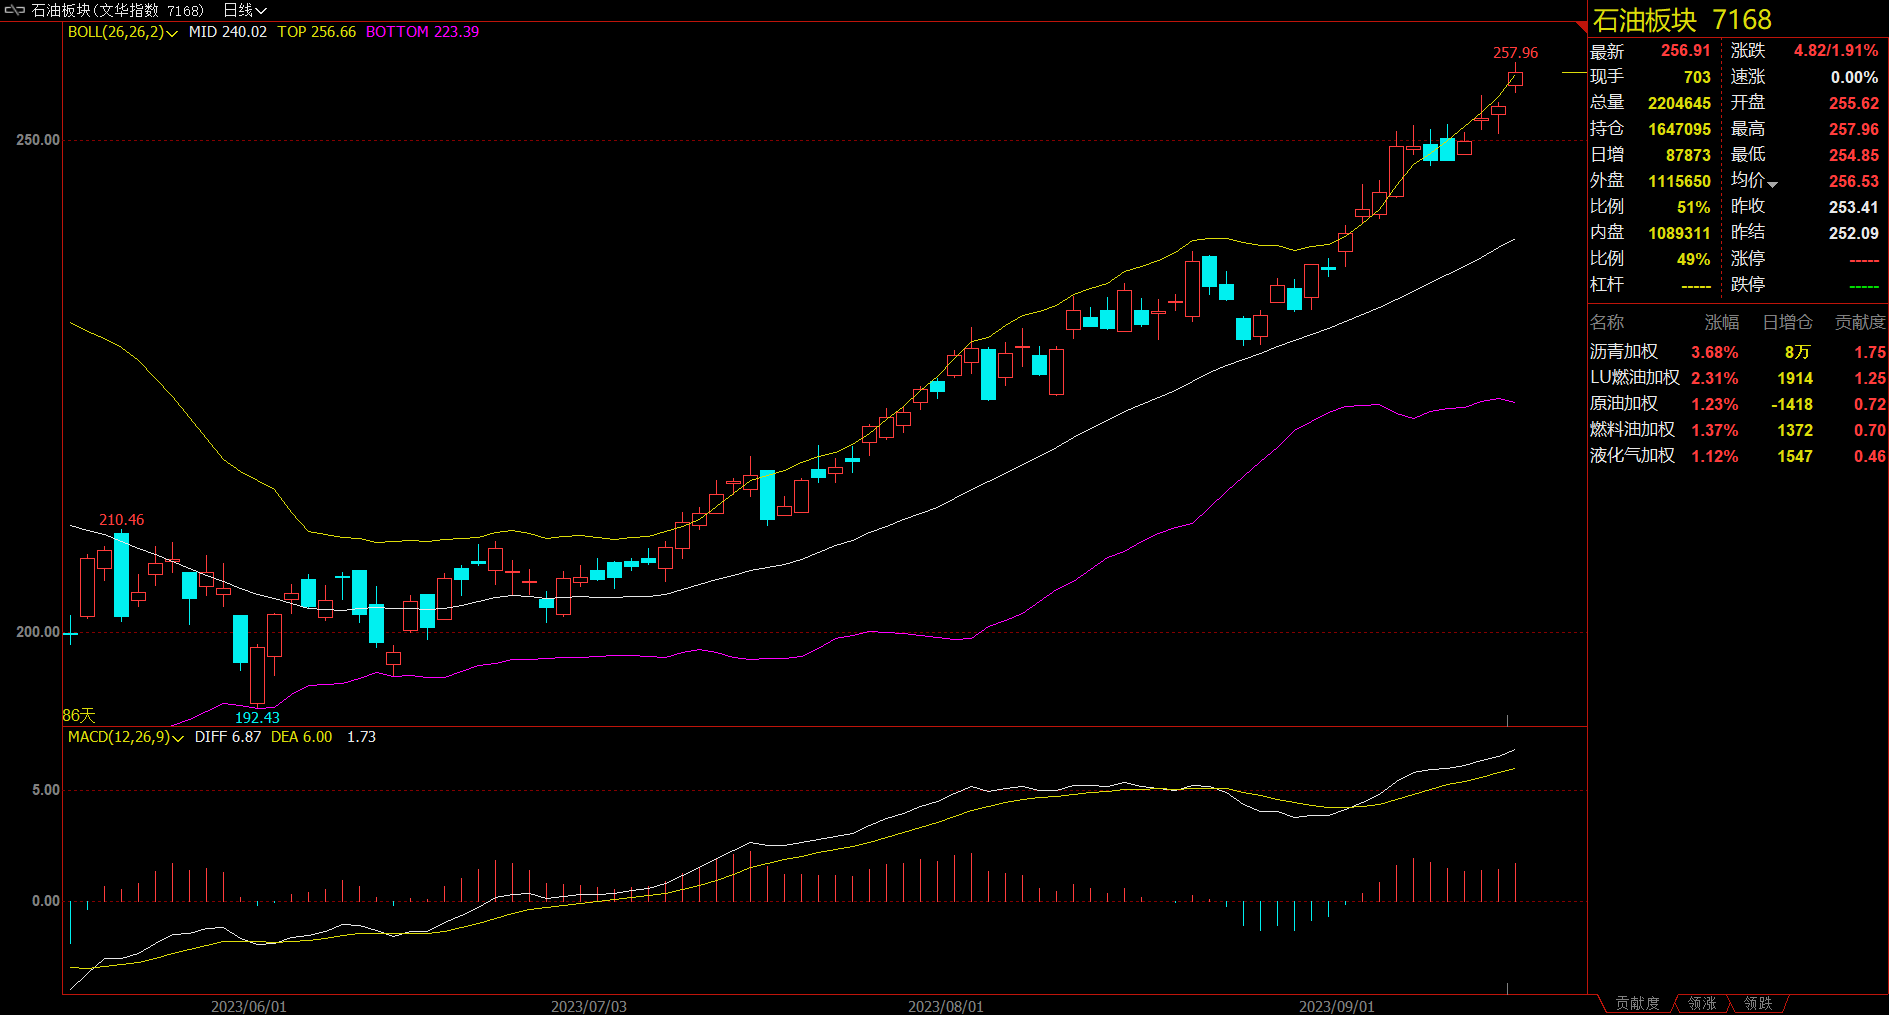Click the red corner marker above 石油板块 title
The width and height of the screenshot is (1889, 1015).
click(1581, 26)
